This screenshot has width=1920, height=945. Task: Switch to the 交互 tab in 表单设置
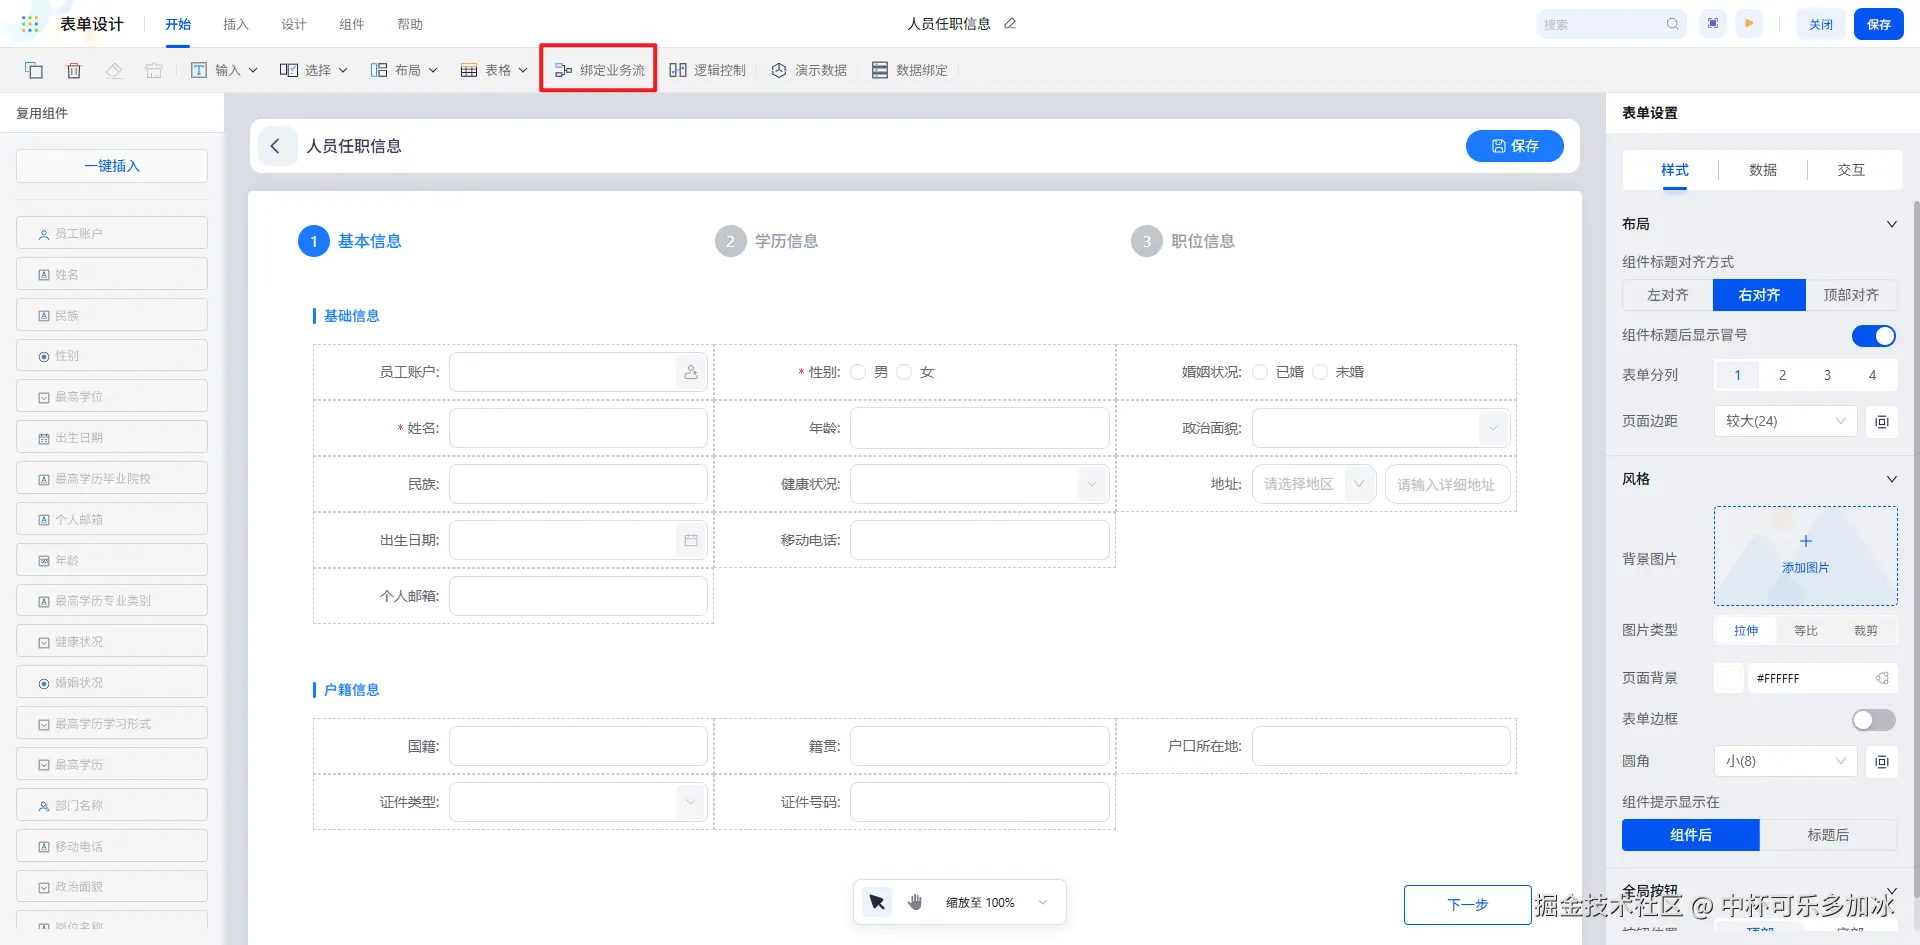coord(1851,170)
